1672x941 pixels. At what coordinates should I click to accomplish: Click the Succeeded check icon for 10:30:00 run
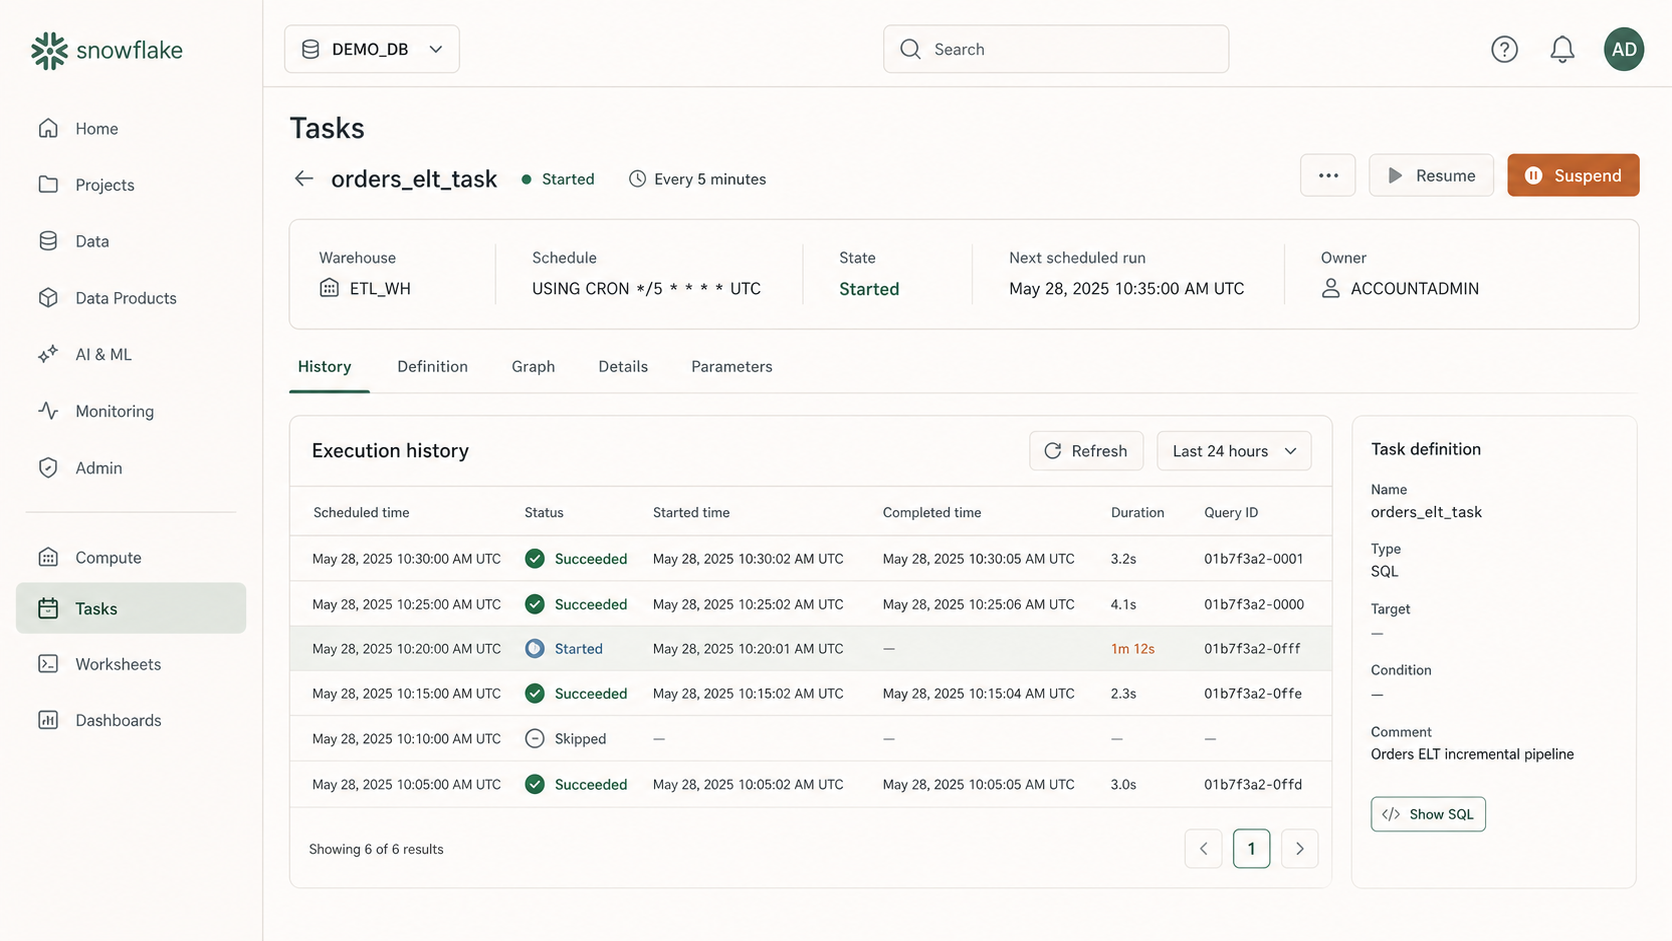click(535, 559)
